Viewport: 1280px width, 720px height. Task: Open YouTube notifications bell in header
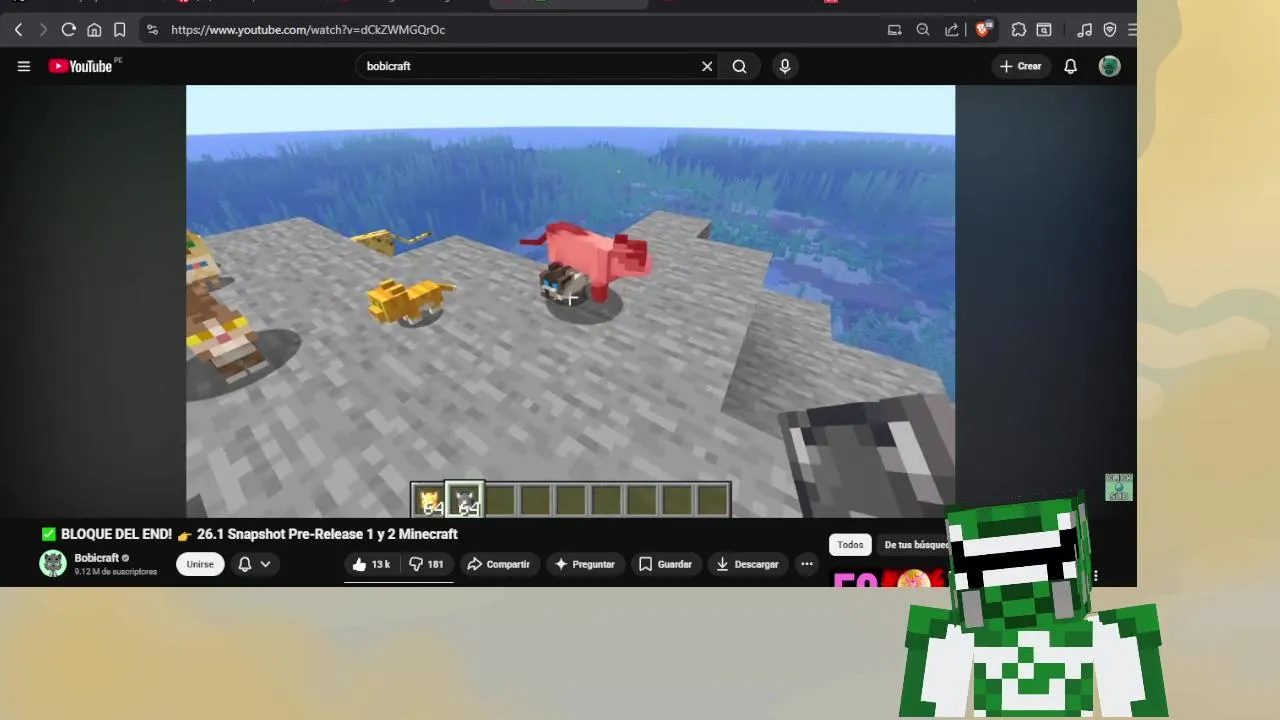(1070, 66)
